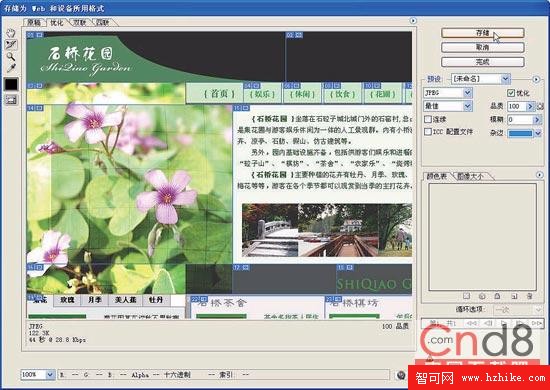Click the 品质 value field showing 100
The height and width of the screenshot is (390, 550).
(517, 106)
